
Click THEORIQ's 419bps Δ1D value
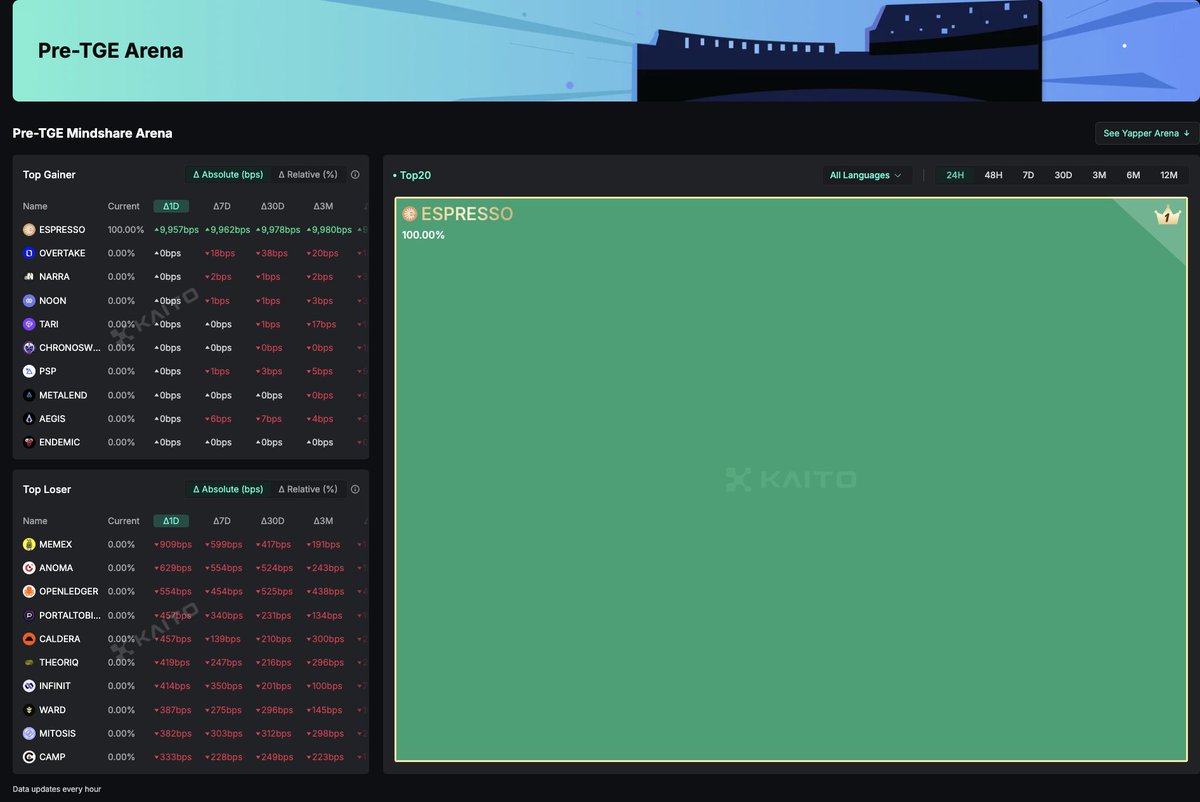(173, 663)
